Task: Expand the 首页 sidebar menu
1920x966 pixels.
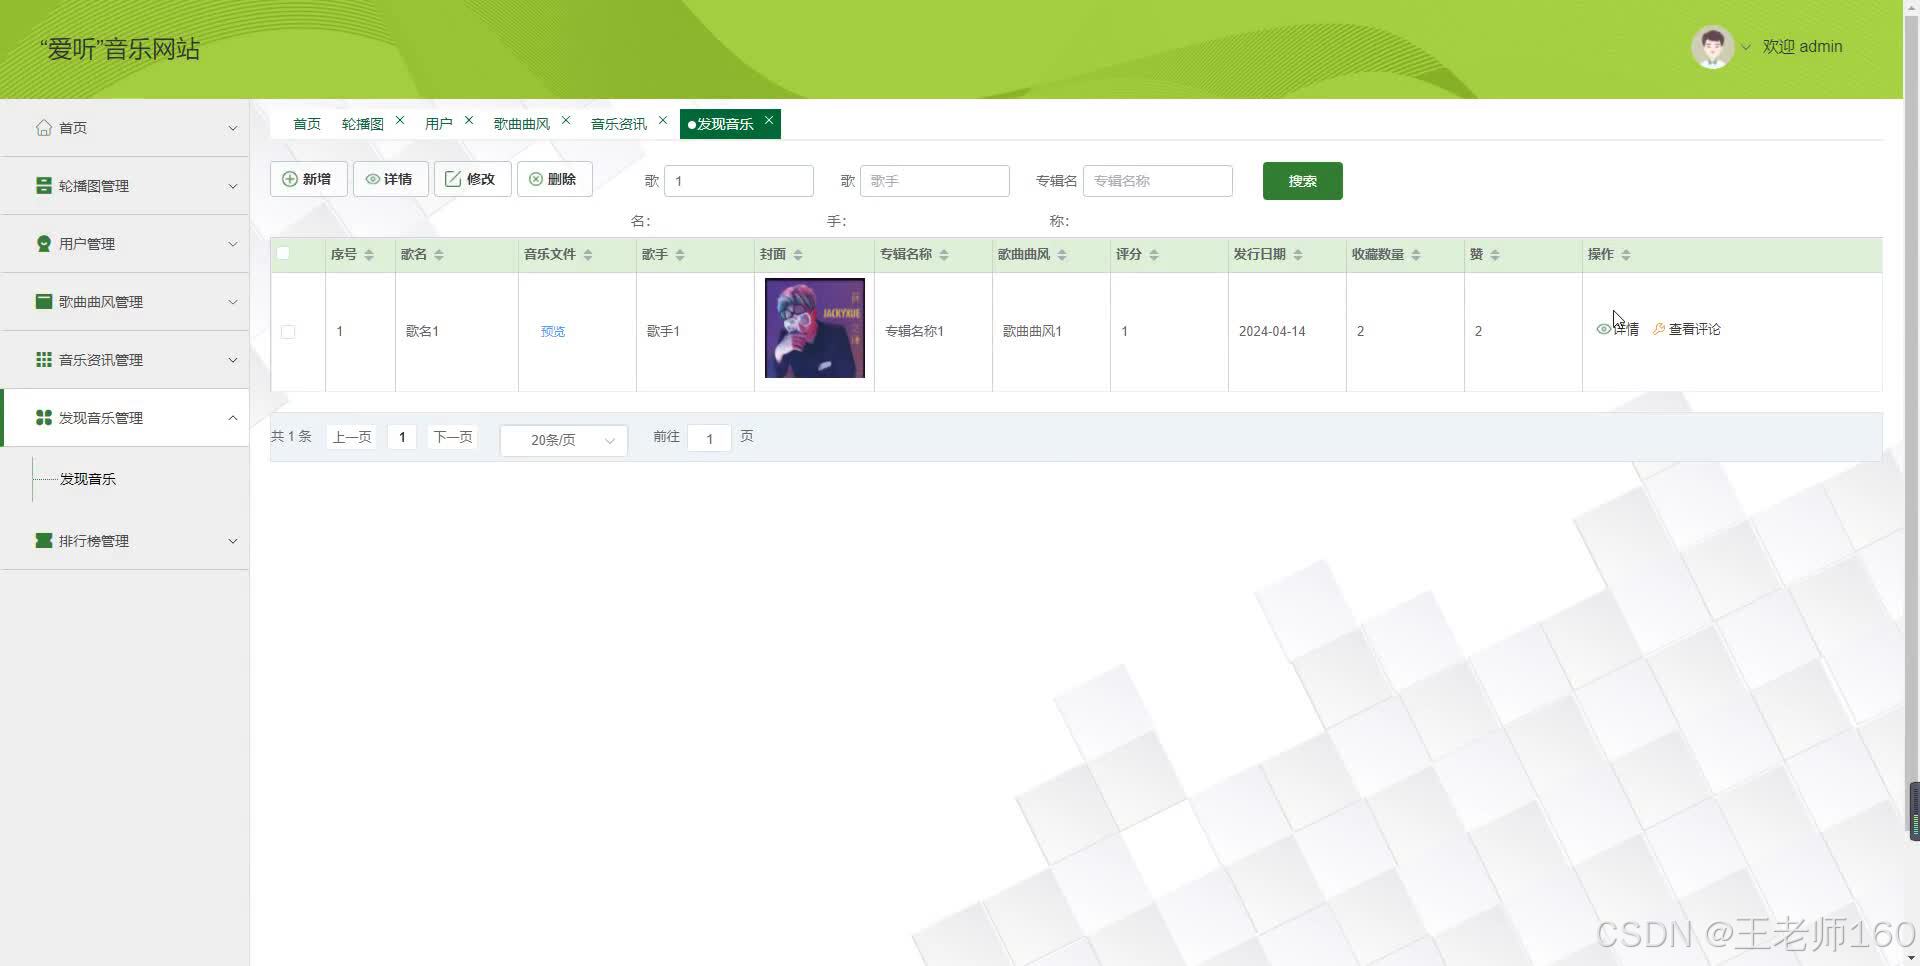Action: 233,128
